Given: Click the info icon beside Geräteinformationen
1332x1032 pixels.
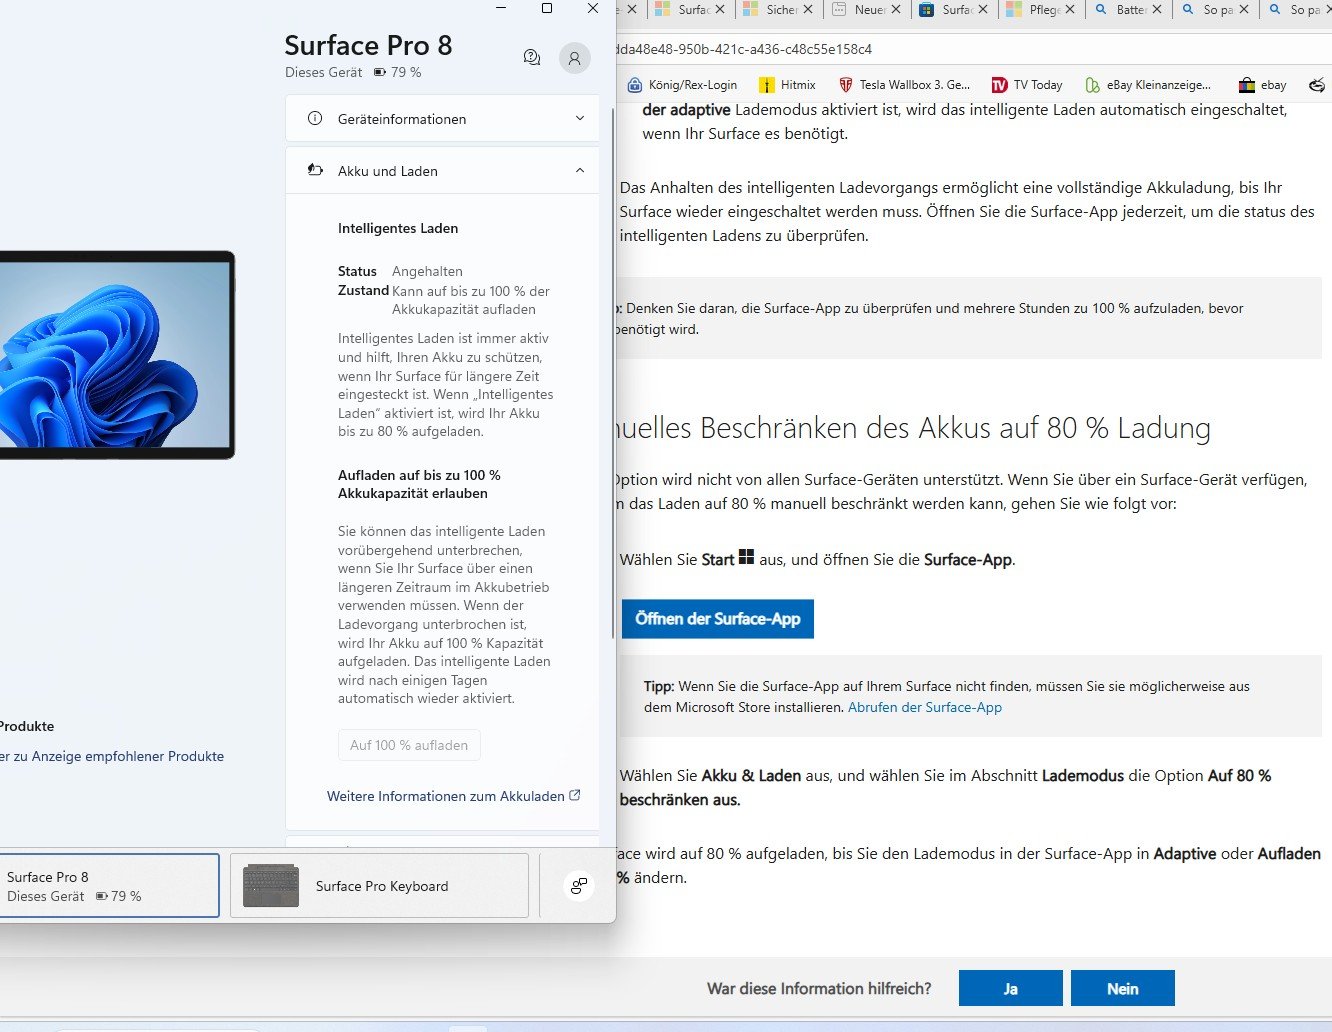Looking at the screenshot, I should click(x=315, y=118).
